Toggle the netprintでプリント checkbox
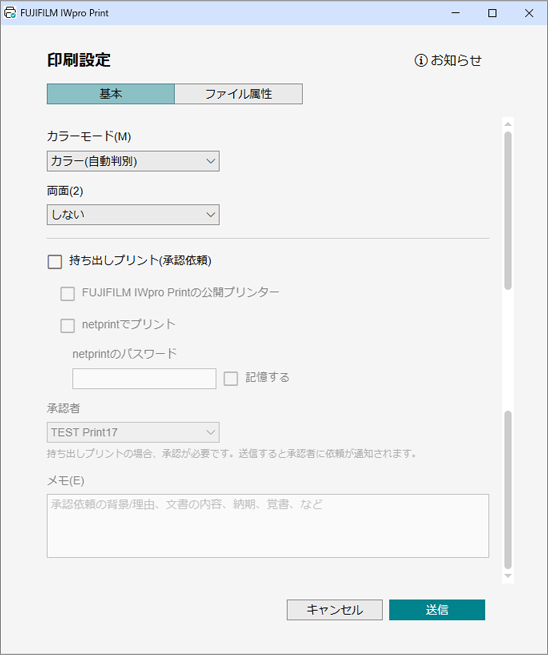Screen dimensions: 548x655 coord(68,325)
